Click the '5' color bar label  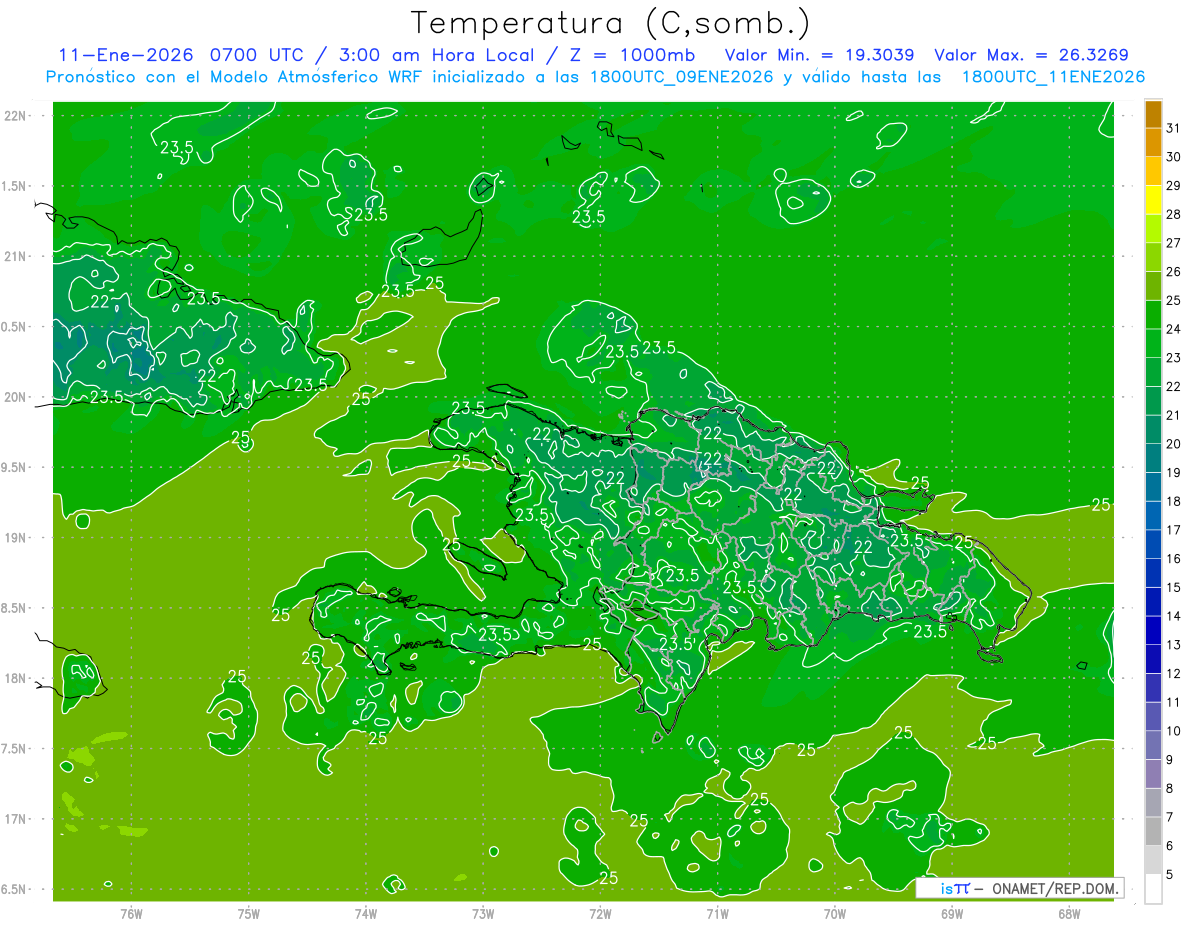[1170, 875]
